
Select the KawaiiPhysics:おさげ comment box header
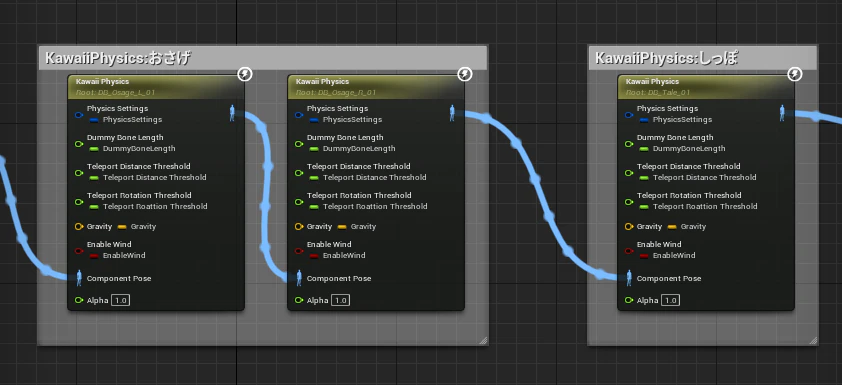pyautogui.click(x=263, y=57)
